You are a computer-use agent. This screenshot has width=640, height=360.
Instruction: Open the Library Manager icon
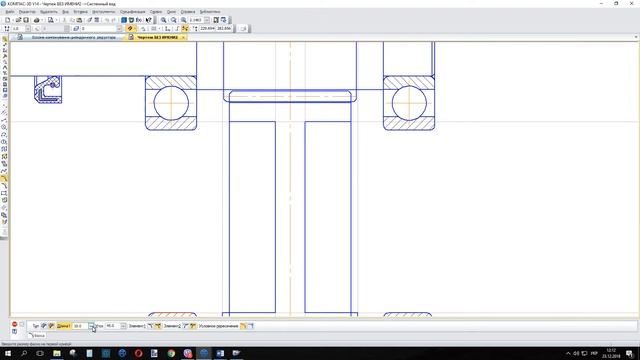pyautogui.click(x=124, y=20)
